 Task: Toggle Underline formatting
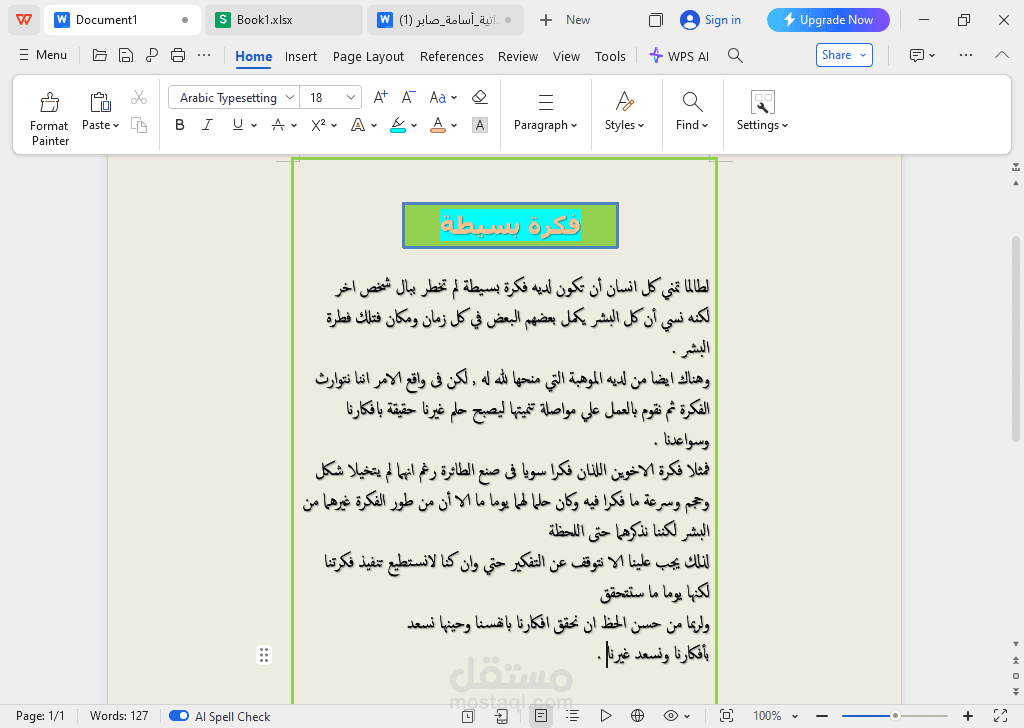[x=238, y=125]
